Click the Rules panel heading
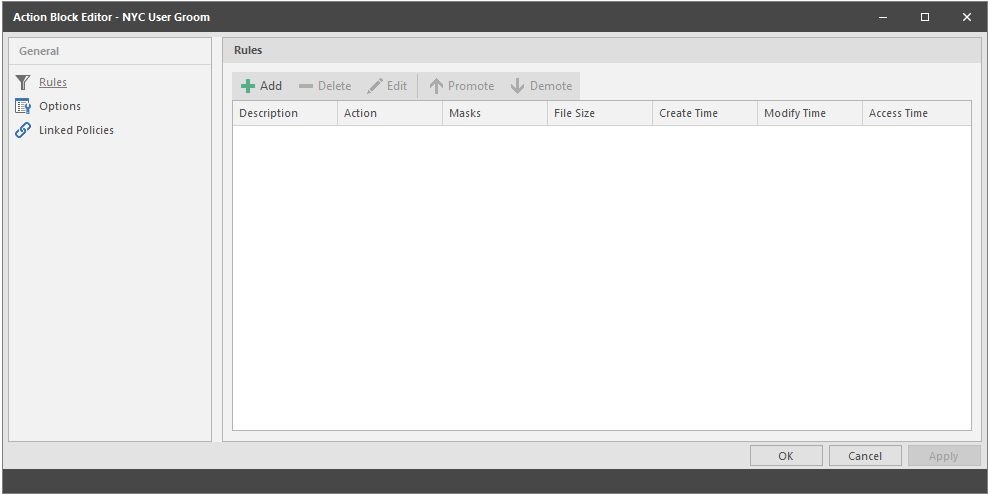The image size is (988, 494). pos(248,50)
